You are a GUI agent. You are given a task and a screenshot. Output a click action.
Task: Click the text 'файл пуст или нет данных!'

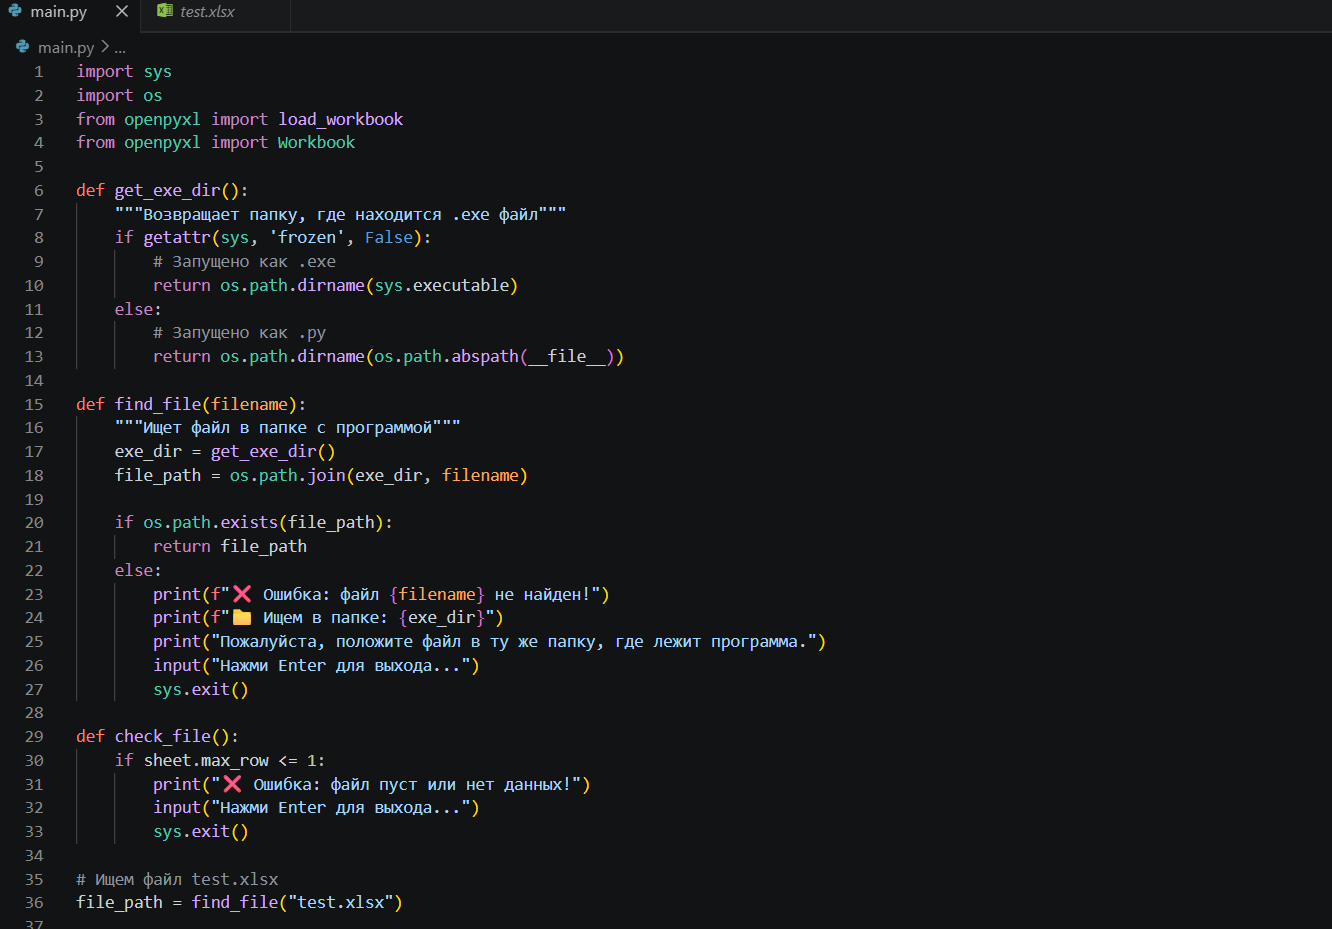(451, 784)
